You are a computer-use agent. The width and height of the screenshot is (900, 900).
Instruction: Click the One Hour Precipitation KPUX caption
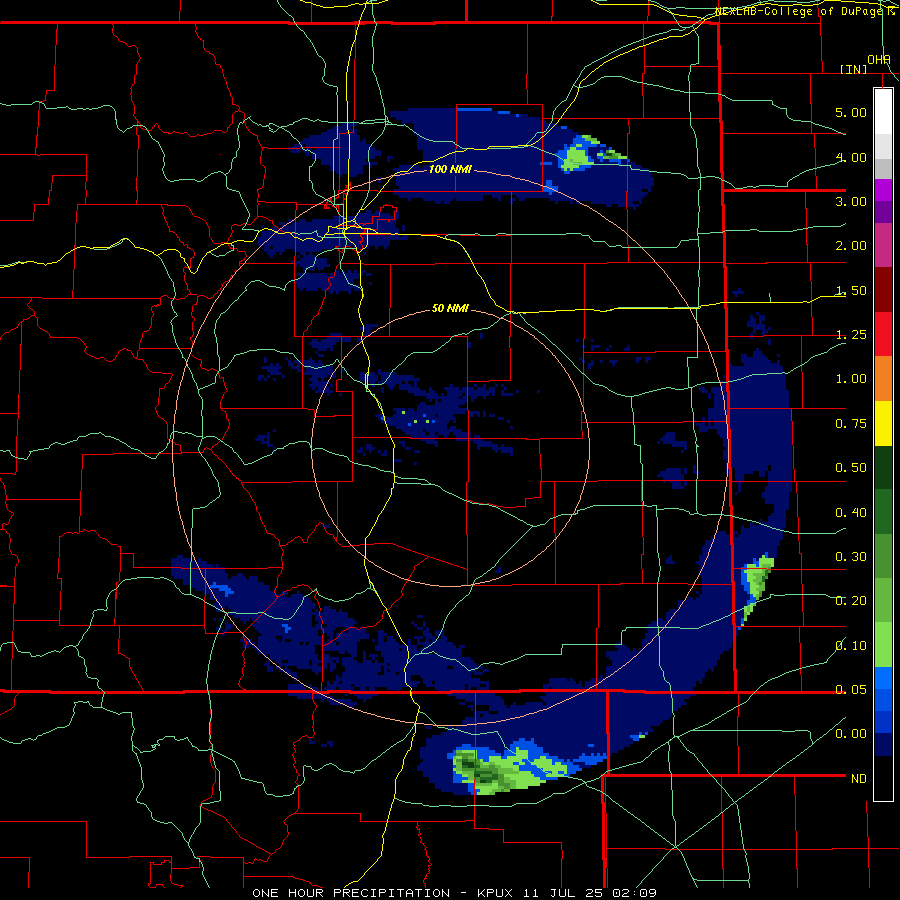pyautogui.click(x=455, y=893)
